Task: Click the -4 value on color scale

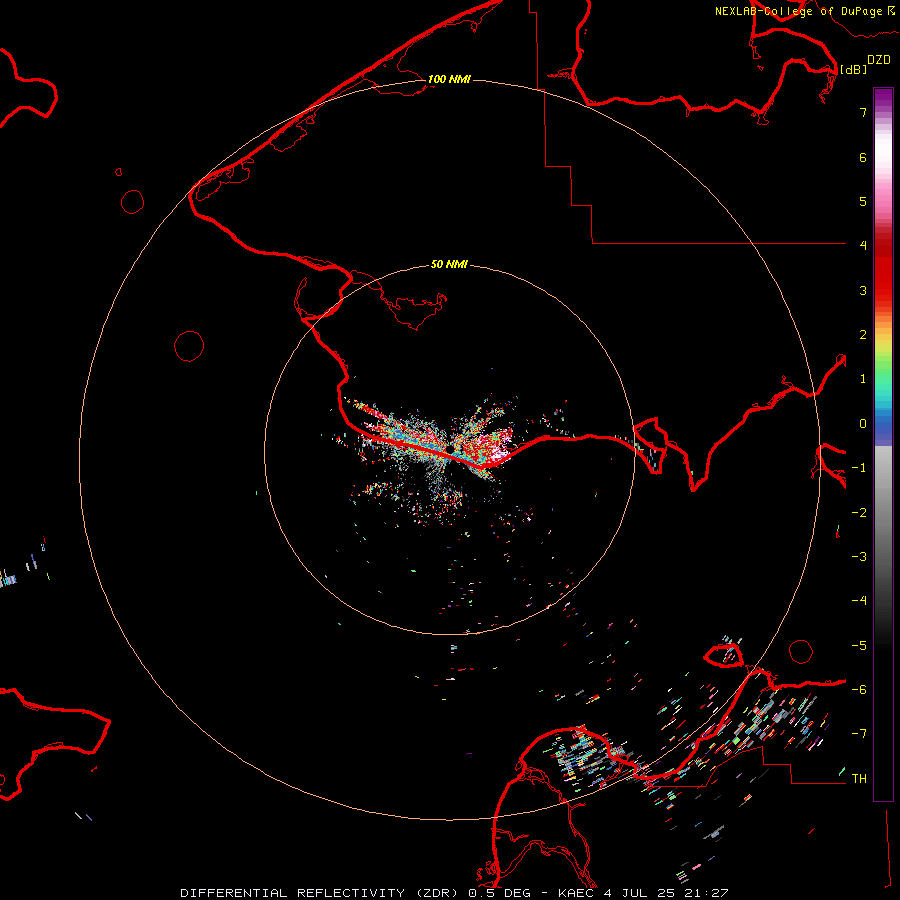Action: pos(859,600)
